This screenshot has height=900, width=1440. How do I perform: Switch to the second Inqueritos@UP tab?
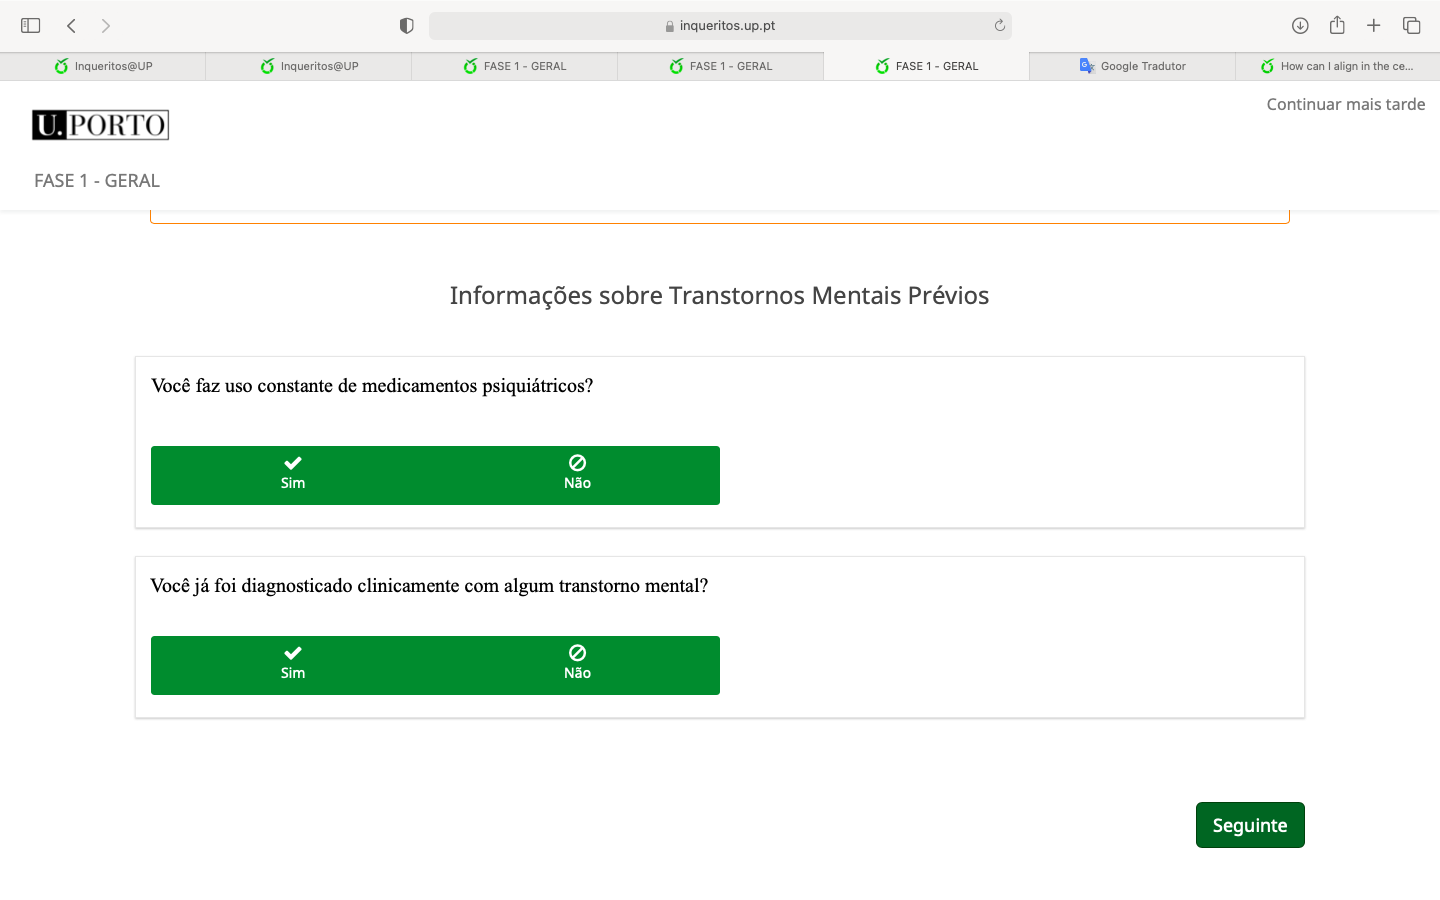(309, 66)
